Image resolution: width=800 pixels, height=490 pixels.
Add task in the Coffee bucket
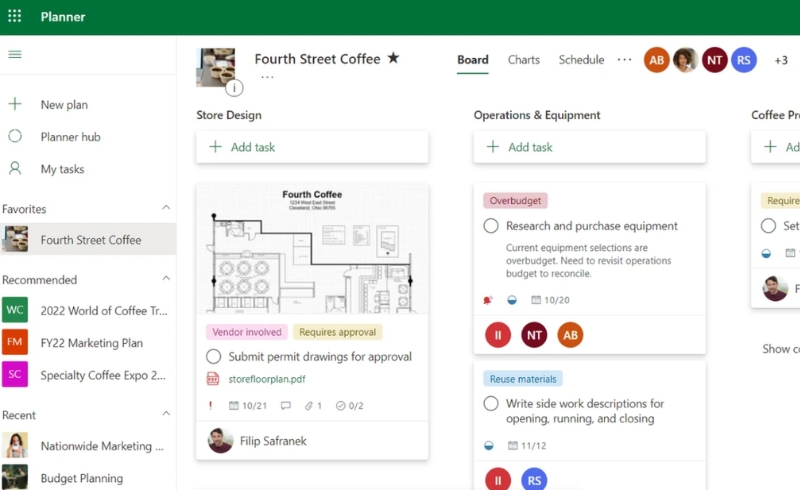(776, 147)
